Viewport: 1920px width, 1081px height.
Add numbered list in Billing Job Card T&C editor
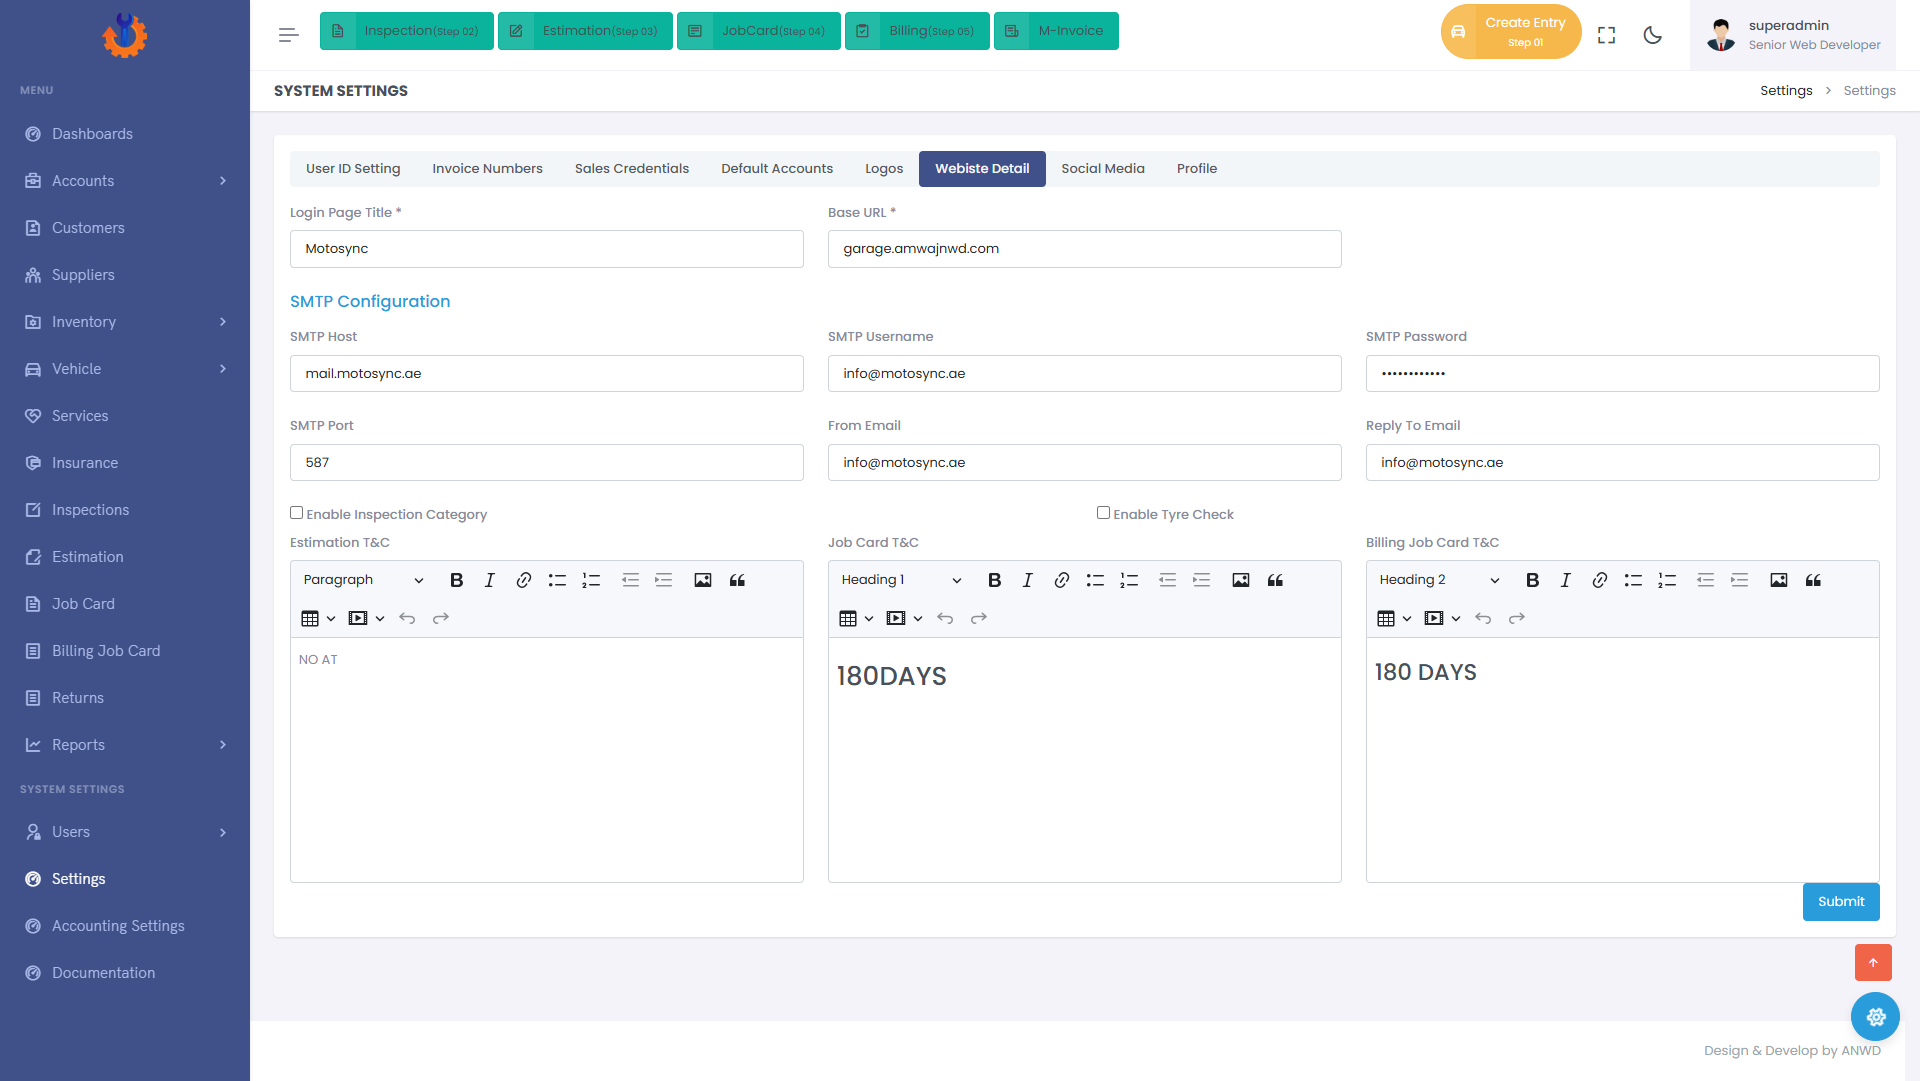pos(1667,580)
